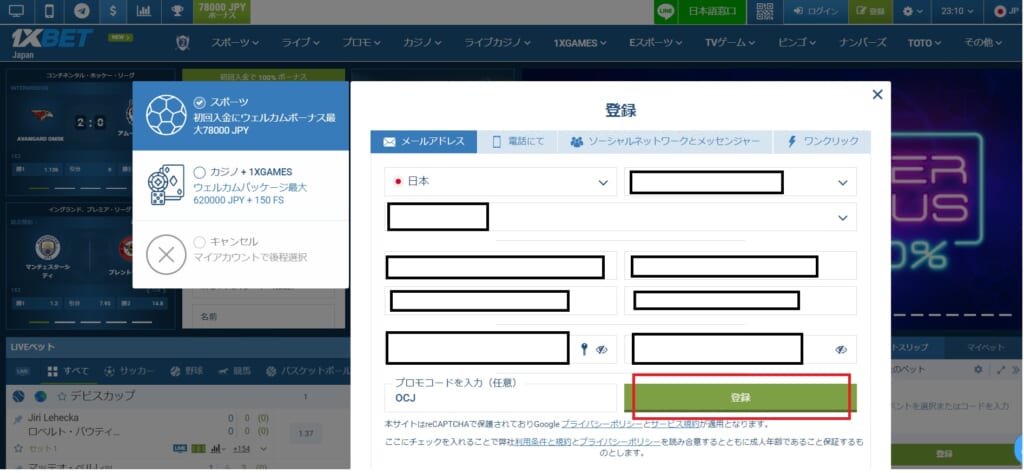Expand the 1XGAMES navigation menu
The height and width of the screenshot is (473, 1024).
click(x=580, y=42)
